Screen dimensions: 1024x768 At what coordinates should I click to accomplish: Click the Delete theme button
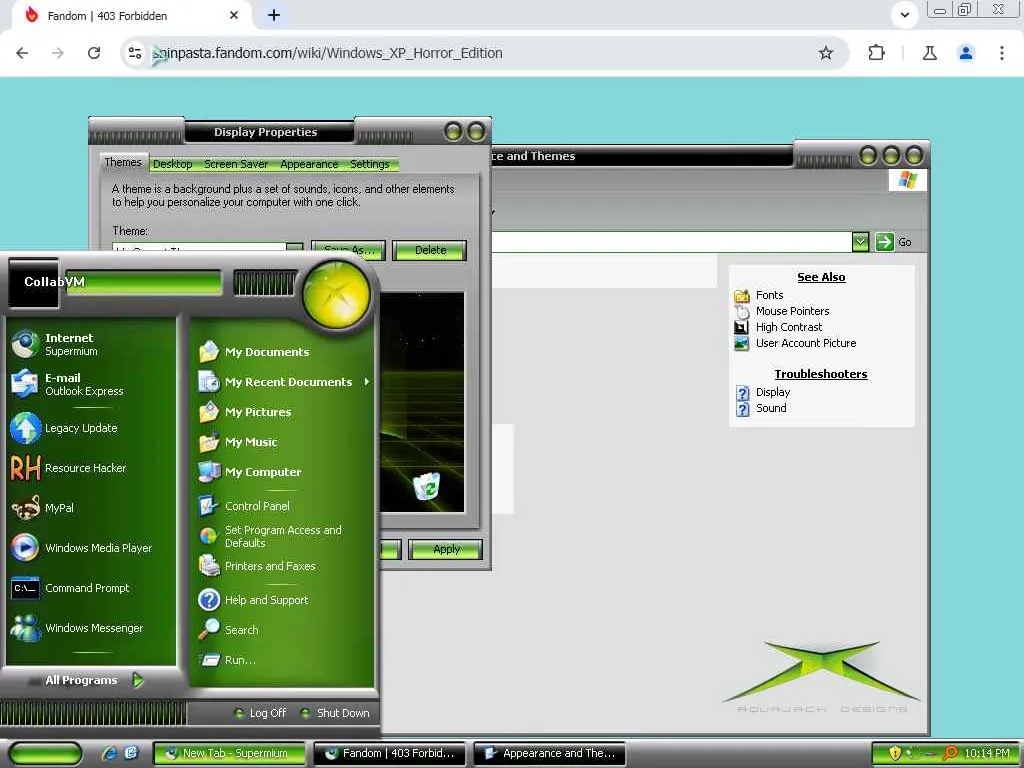point(430,250)
